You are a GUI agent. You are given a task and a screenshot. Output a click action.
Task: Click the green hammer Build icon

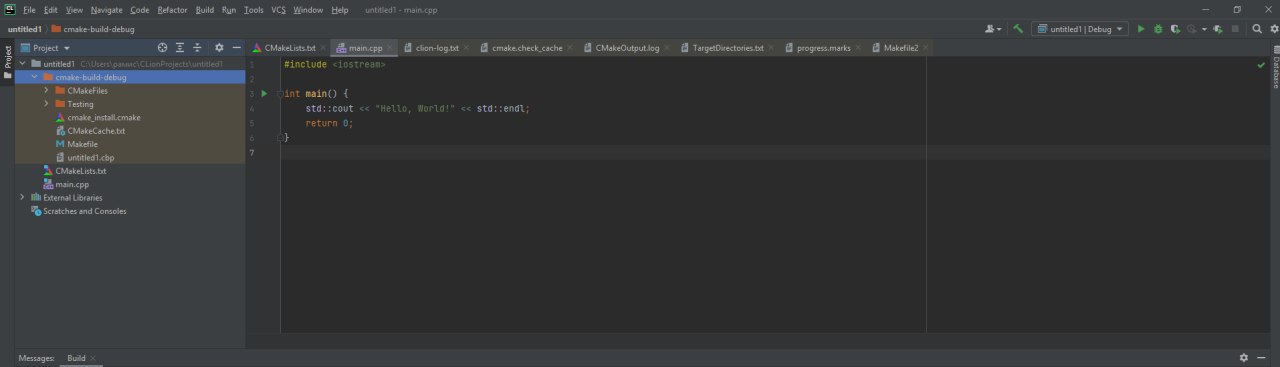[x=1018, y=29]
